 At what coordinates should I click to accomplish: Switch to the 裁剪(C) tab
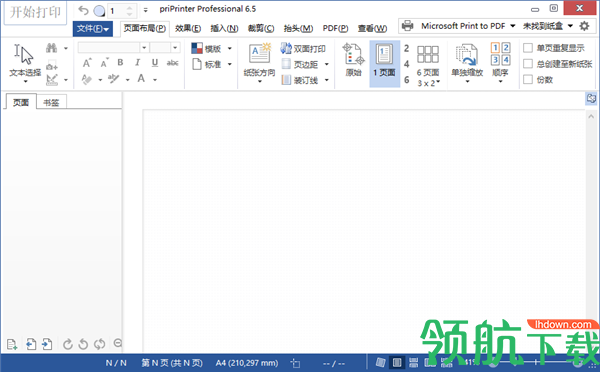coord(261,29)
